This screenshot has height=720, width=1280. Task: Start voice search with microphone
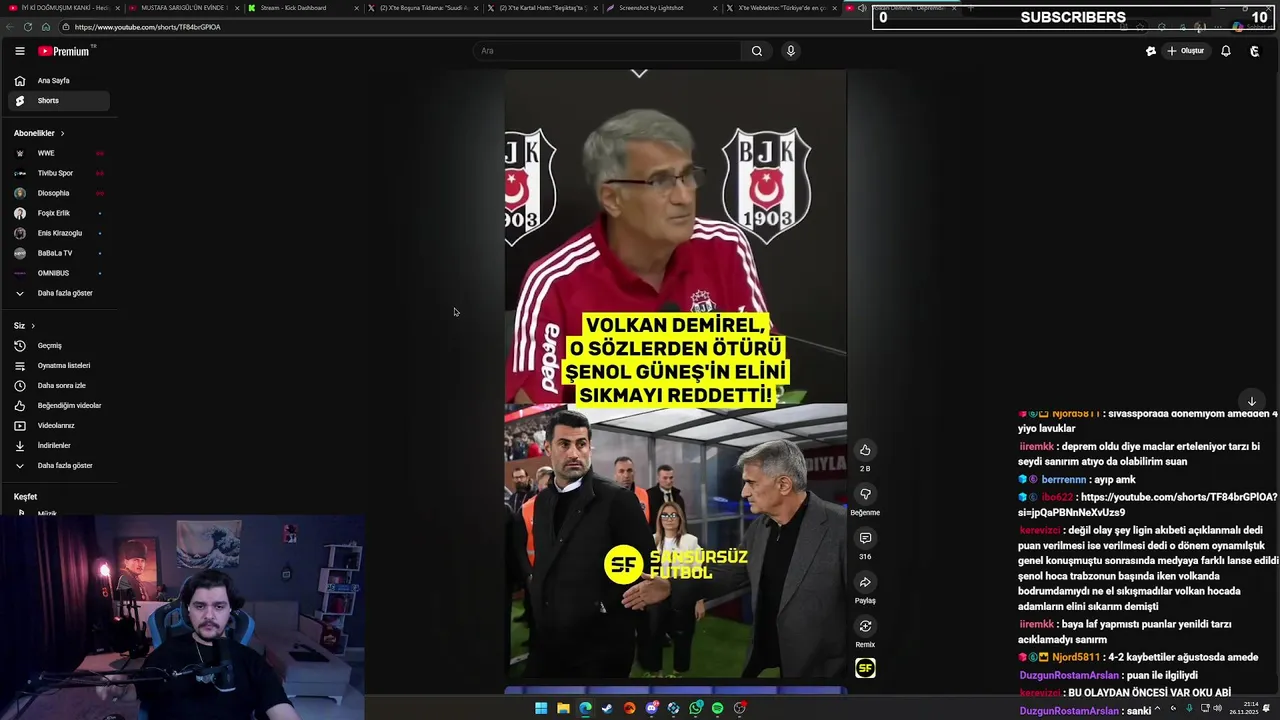coord(791,51)
